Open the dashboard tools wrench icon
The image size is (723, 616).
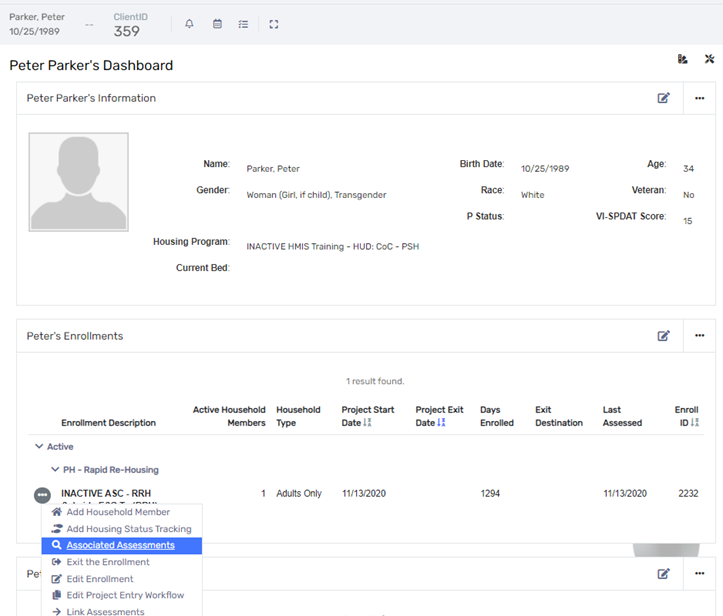(709, 59)
